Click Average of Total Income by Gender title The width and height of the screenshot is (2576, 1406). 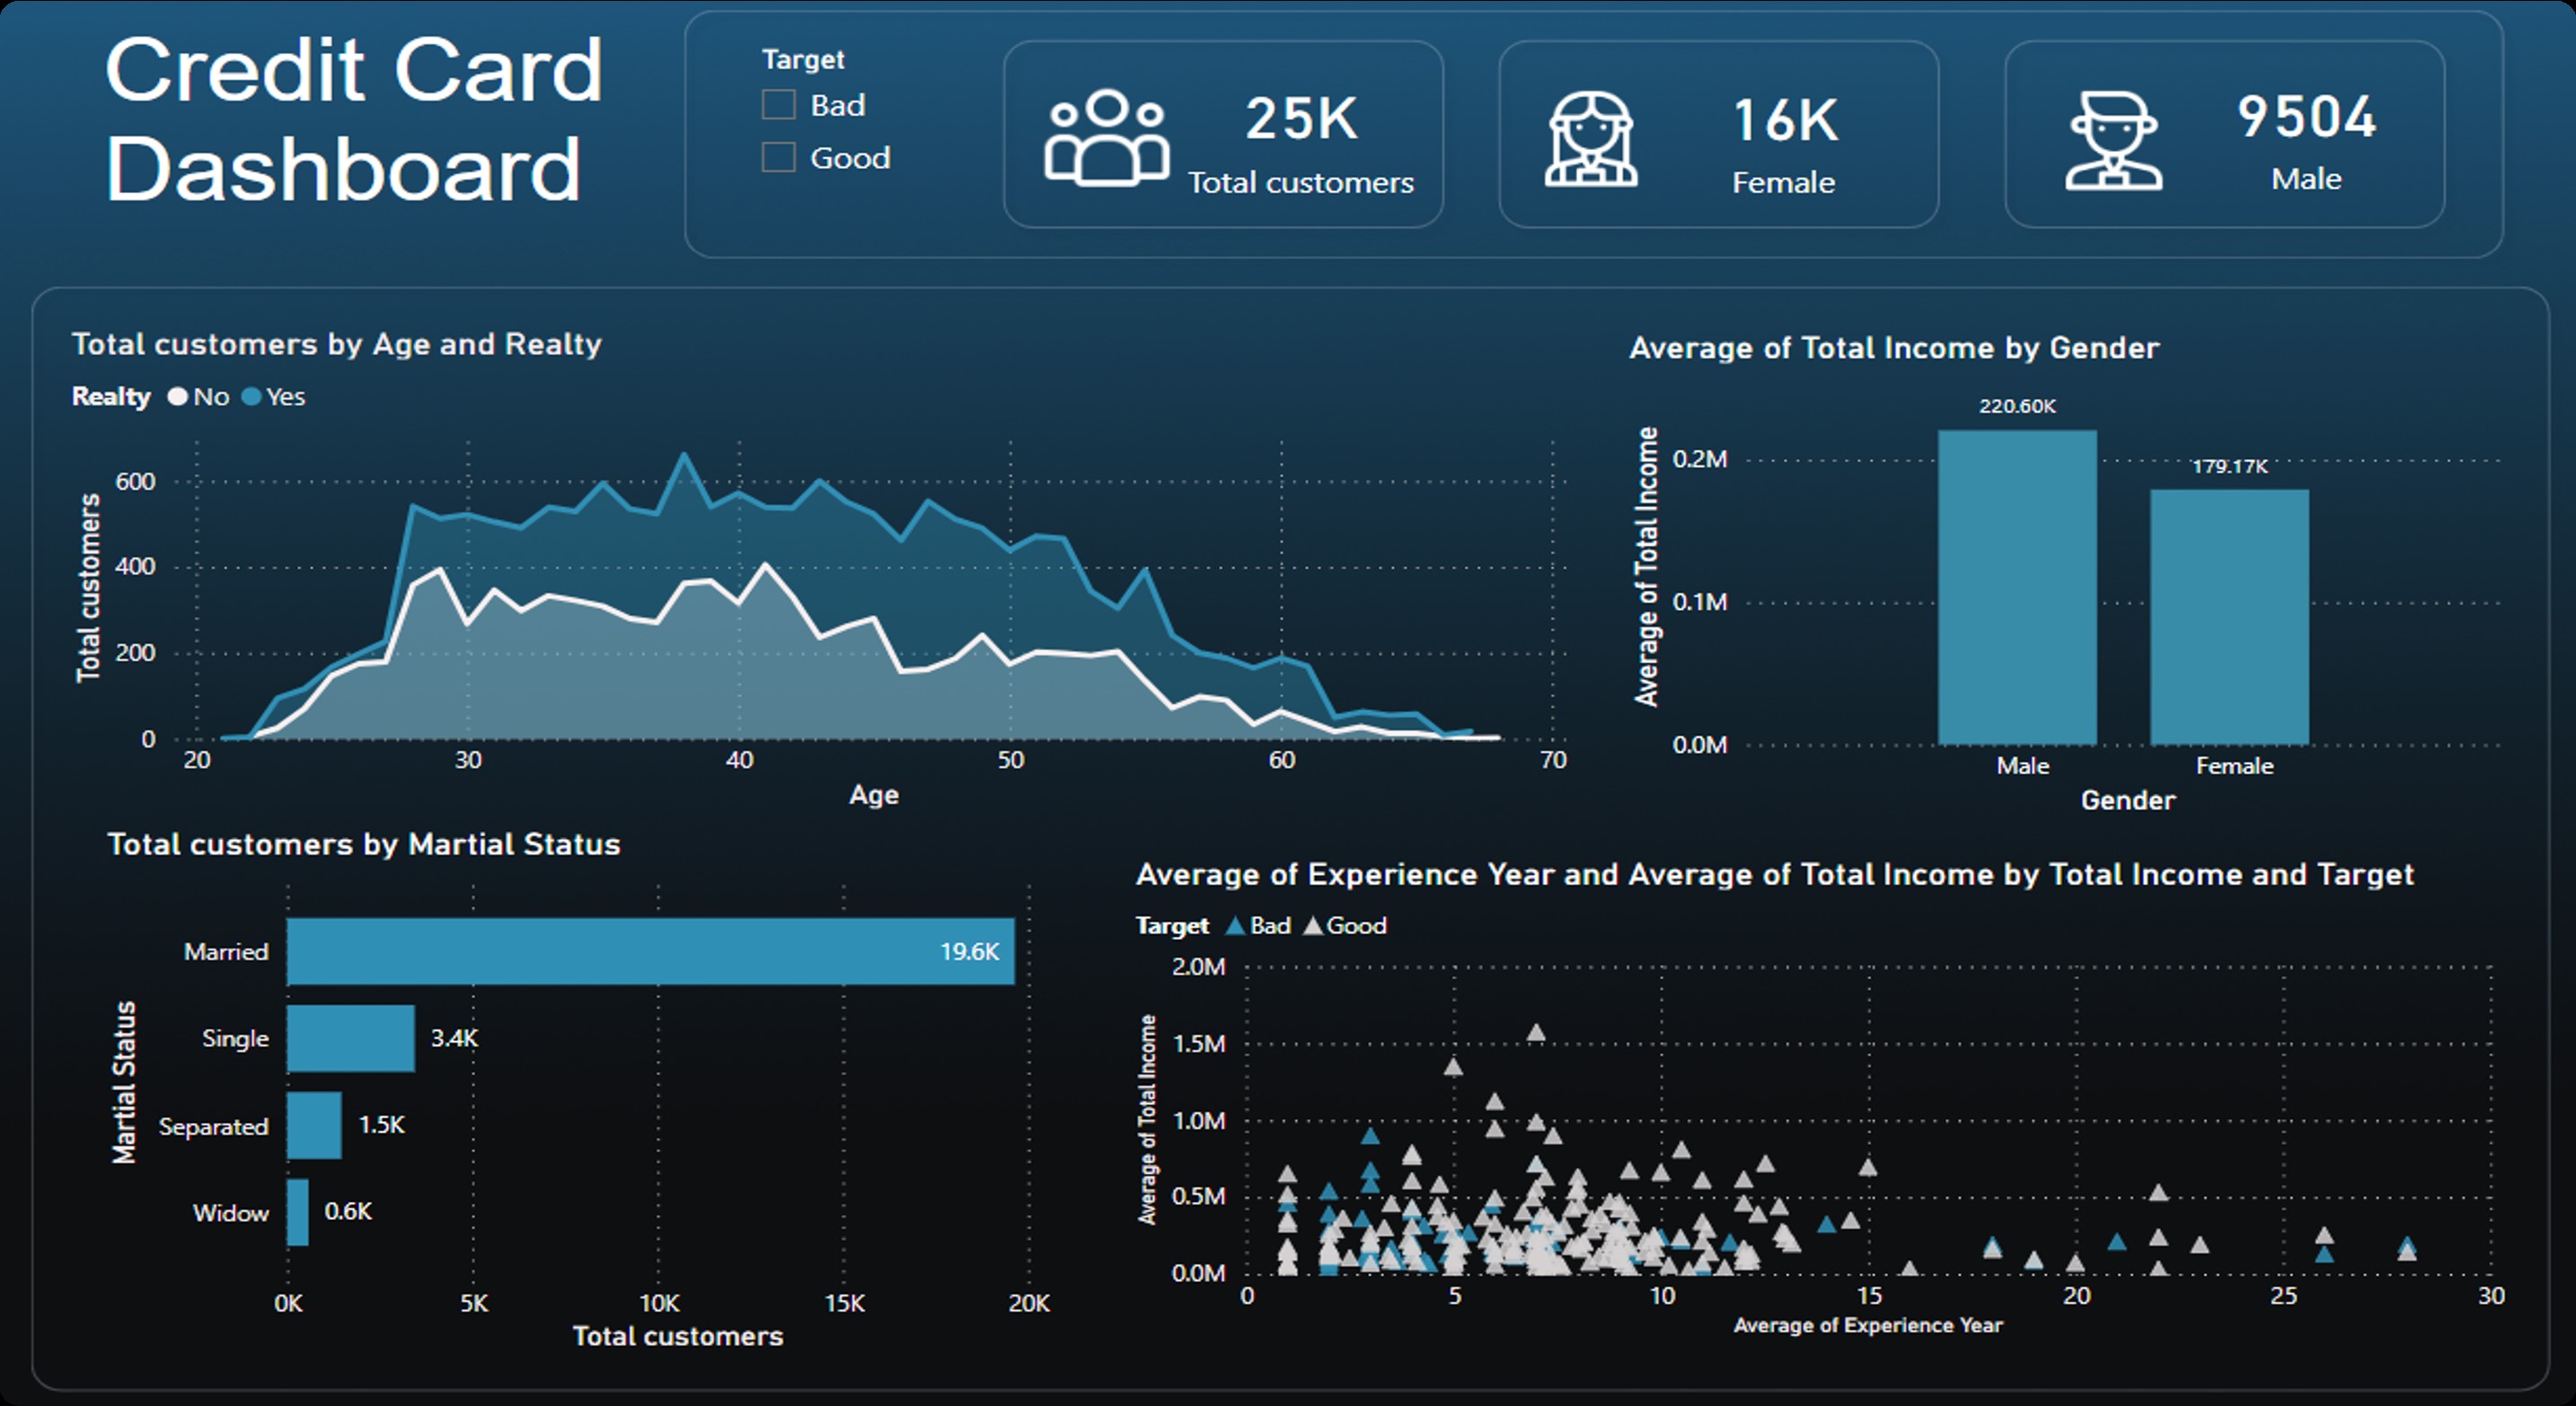point(1894,348)
